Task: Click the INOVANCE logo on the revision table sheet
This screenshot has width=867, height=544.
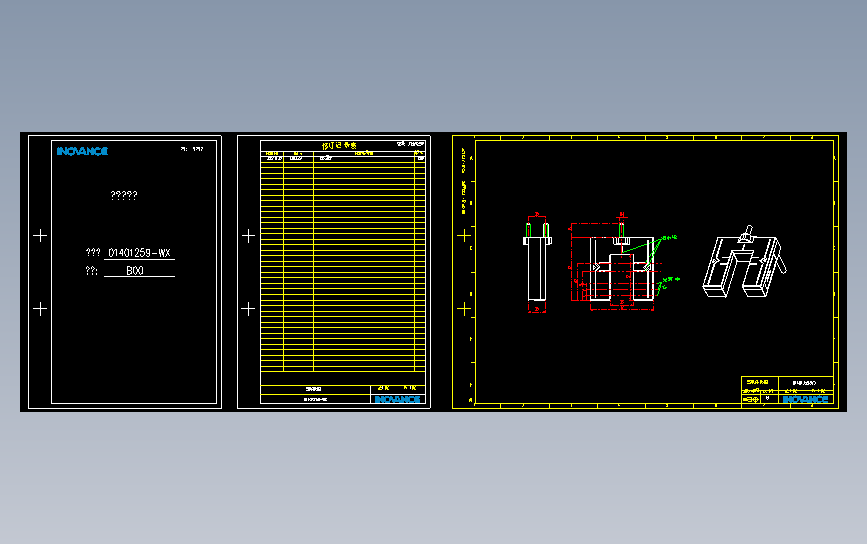Action: coord(398,399)
